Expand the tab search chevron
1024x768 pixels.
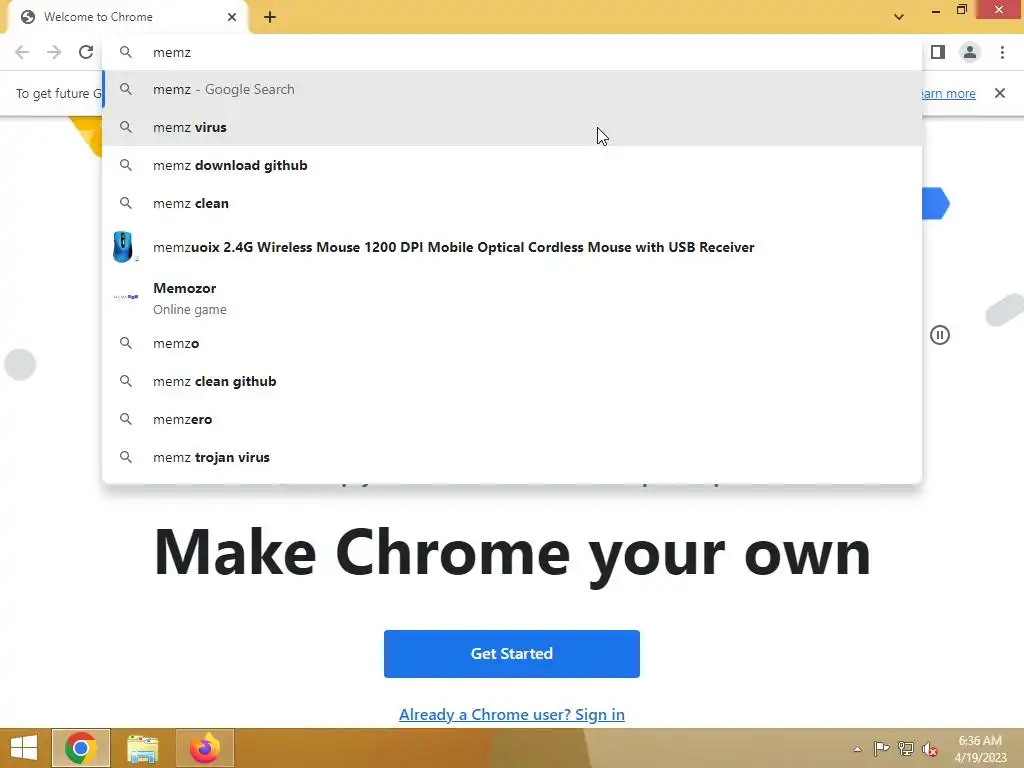tap(899, 17)
